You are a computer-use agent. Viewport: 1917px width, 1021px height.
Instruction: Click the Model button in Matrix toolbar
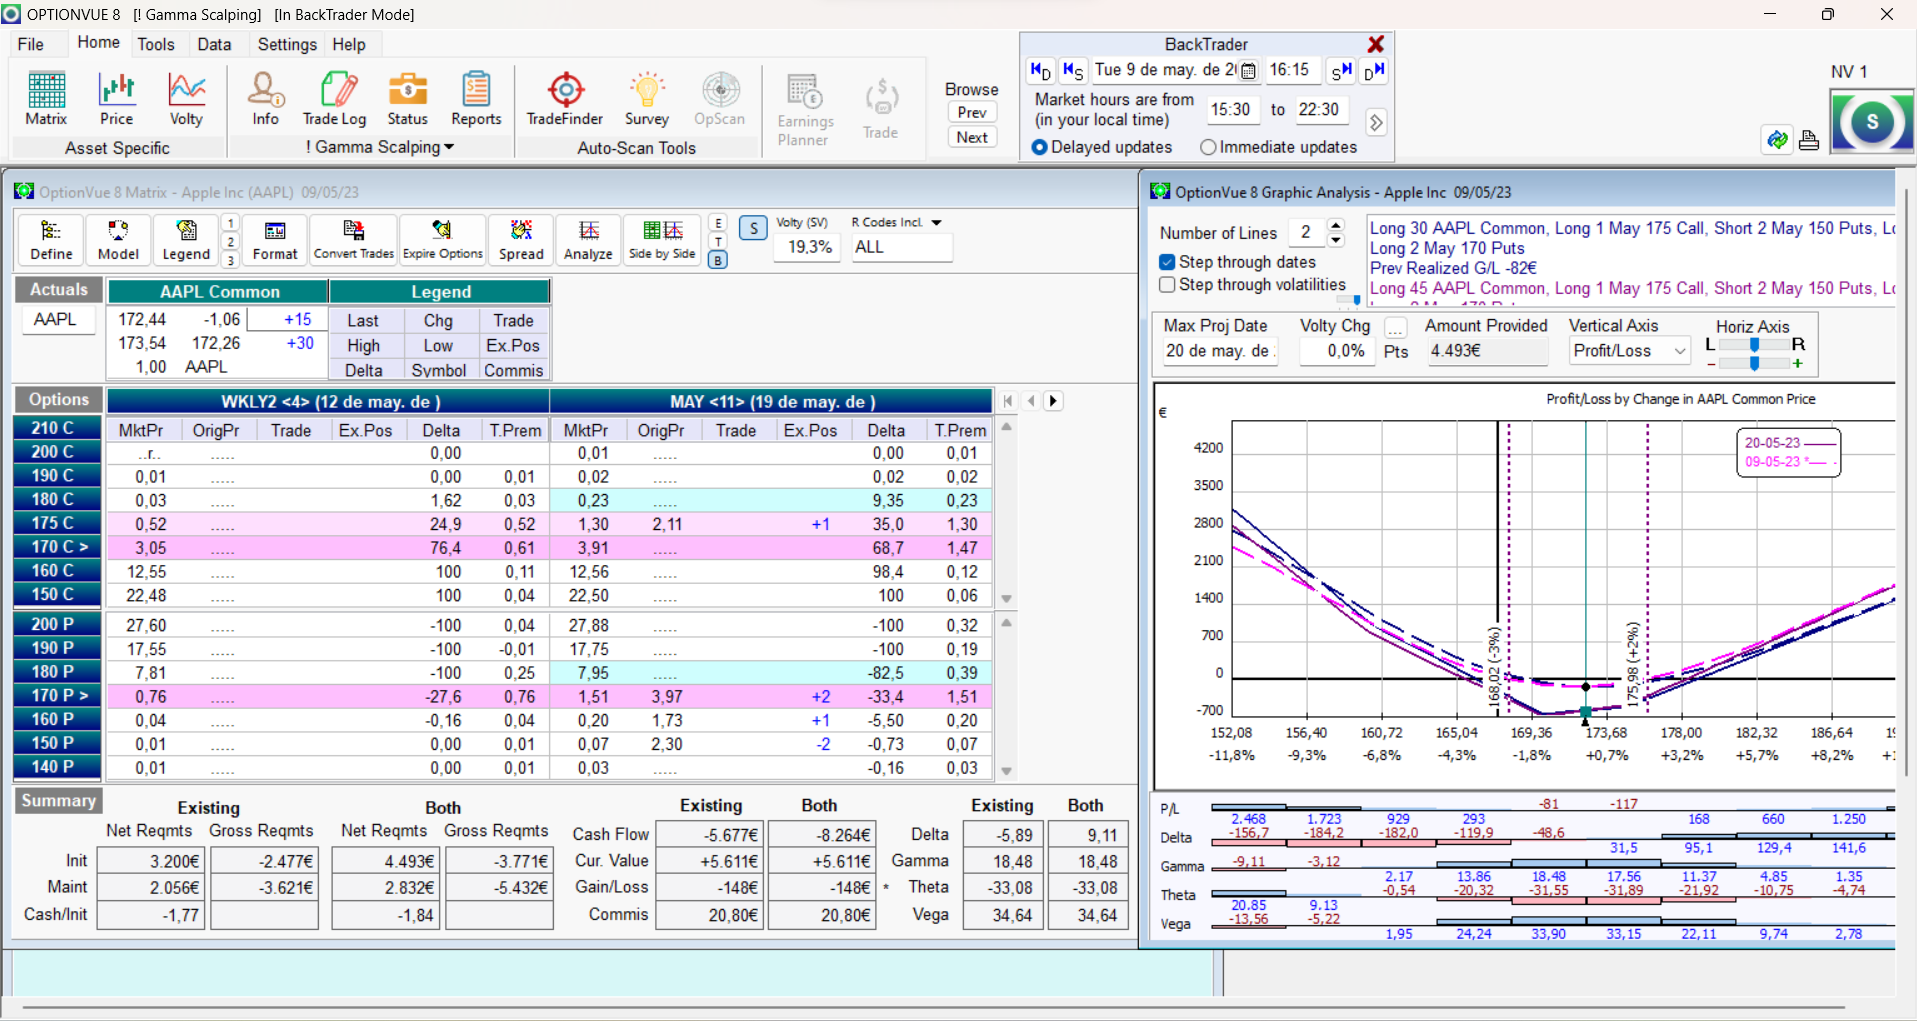click(118, 240)
